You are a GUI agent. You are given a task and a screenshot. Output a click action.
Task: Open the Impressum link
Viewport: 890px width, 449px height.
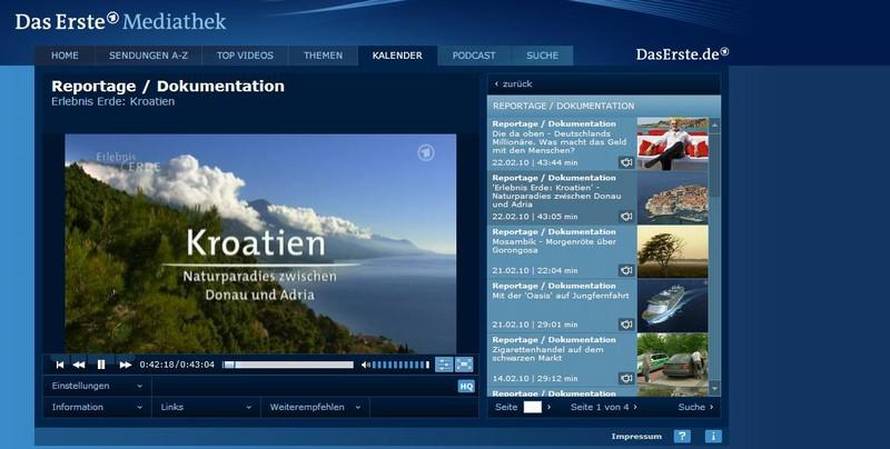pos(636,437)
